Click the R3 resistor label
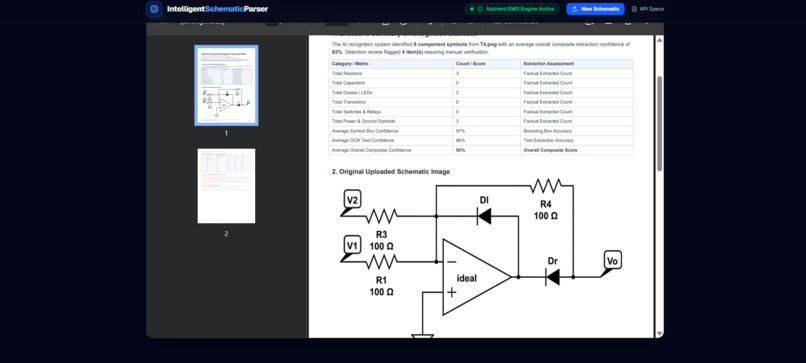The image size is (806, 363). pos(381,235)
